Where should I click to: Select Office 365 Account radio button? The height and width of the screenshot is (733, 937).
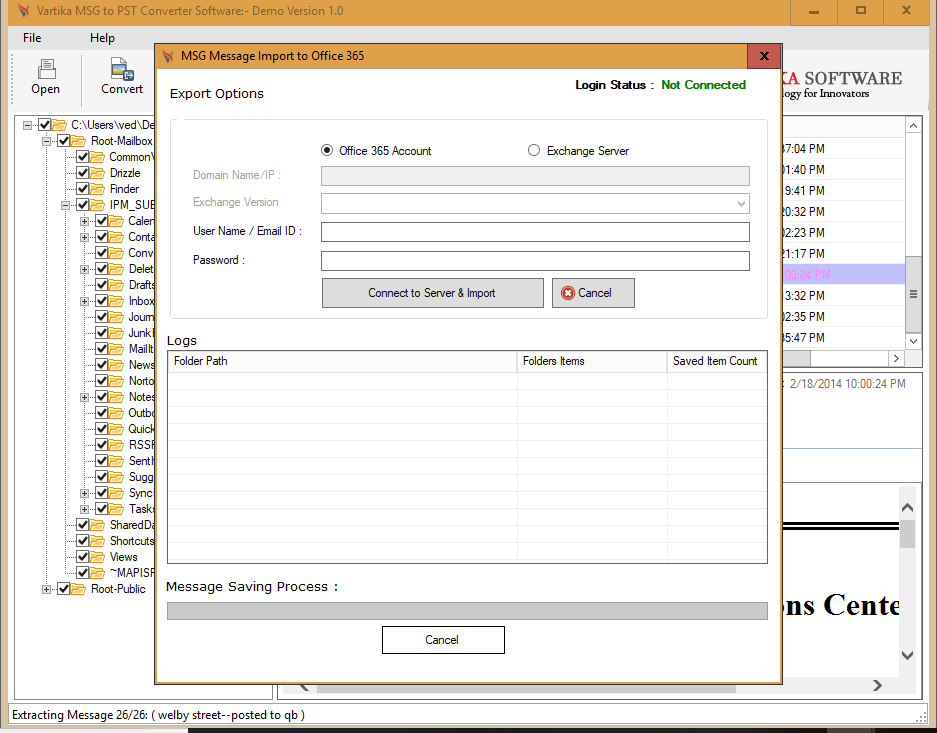tap(327, 151)
